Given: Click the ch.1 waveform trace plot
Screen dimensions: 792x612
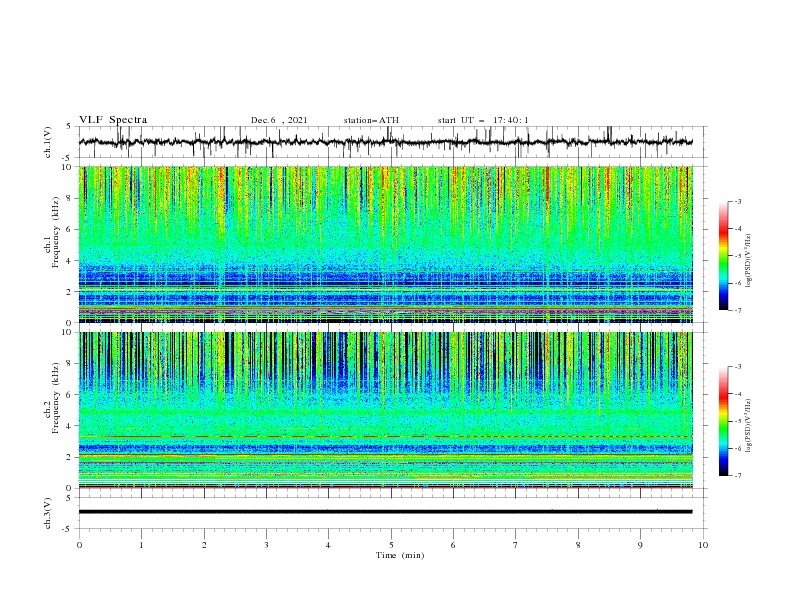Looking at the screenshot, I should click(385, 142).
